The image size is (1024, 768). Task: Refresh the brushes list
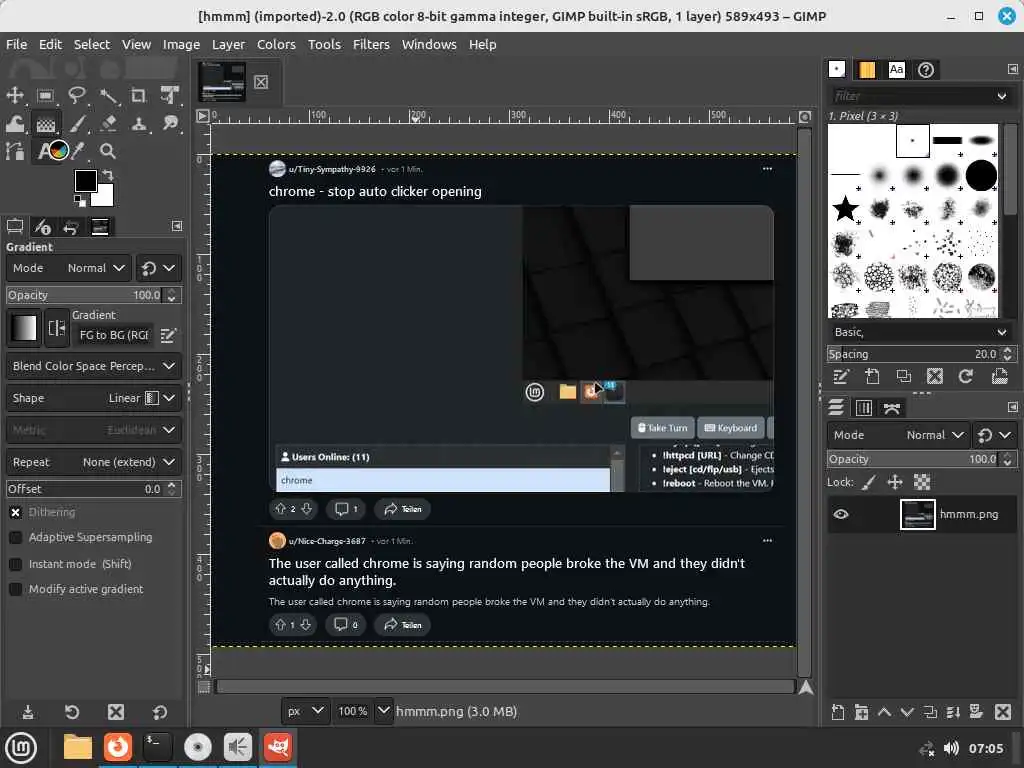click(966, 376)
